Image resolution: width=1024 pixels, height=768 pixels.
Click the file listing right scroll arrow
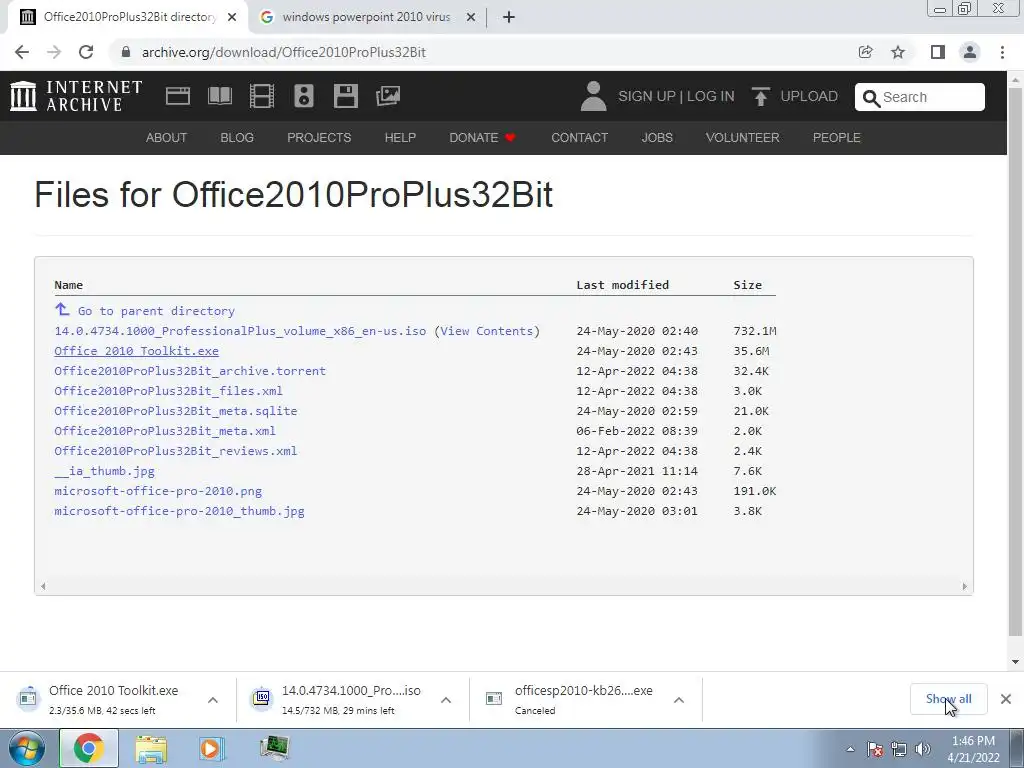click(965, 586)
